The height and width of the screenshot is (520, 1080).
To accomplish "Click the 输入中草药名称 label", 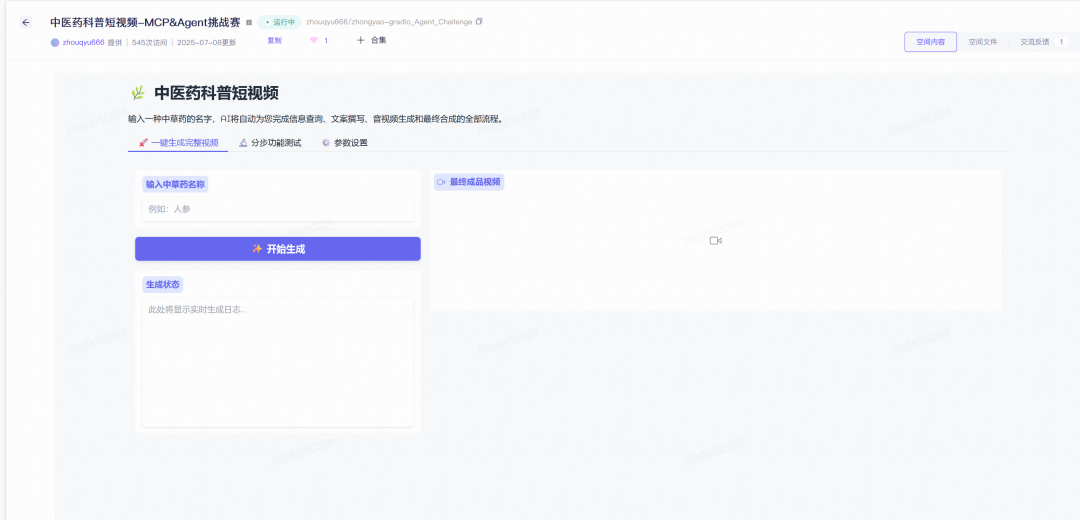I will [175, 185].
